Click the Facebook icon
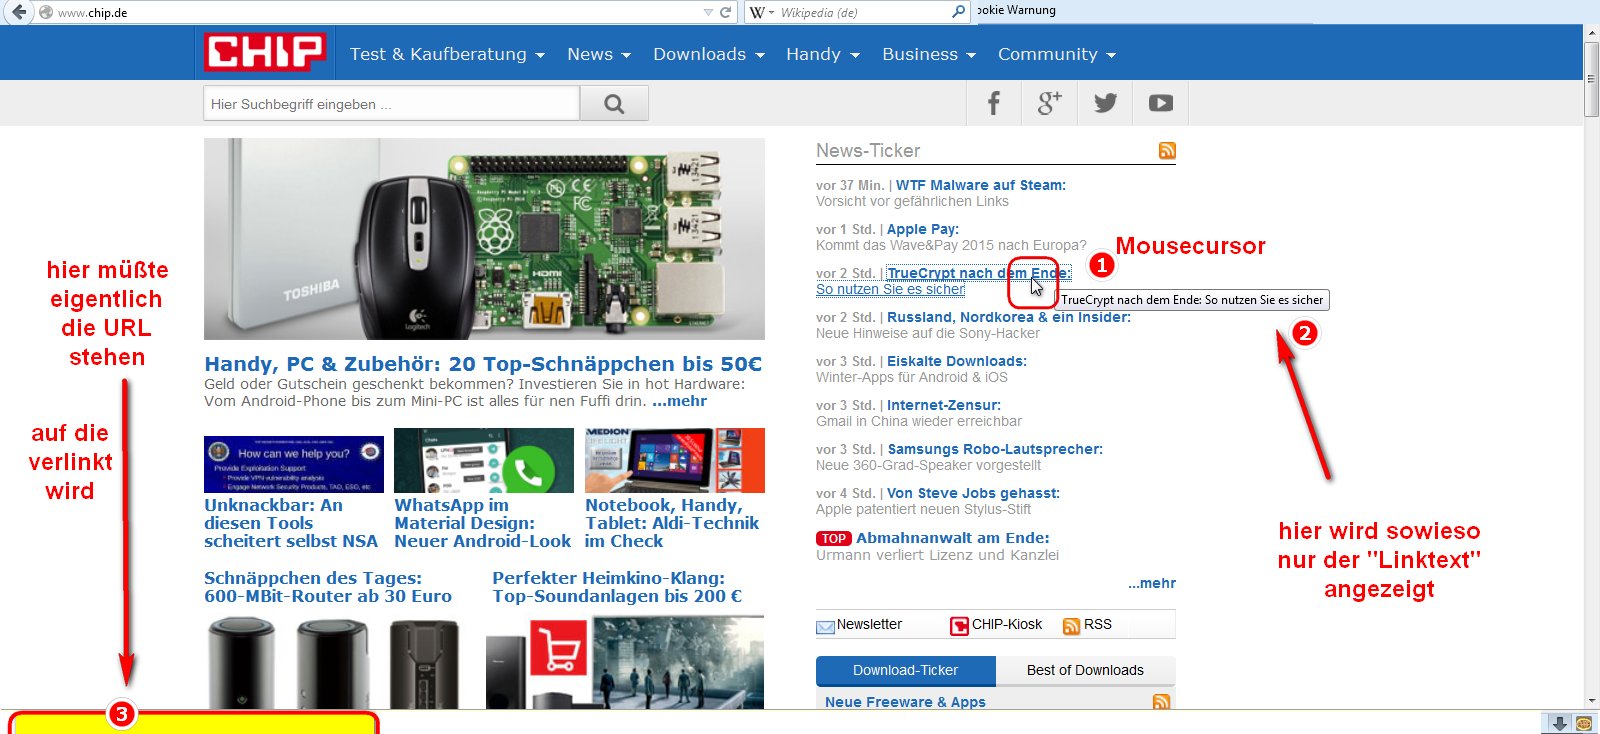Viewport: 1600px width, 734px height. point(993,103)
